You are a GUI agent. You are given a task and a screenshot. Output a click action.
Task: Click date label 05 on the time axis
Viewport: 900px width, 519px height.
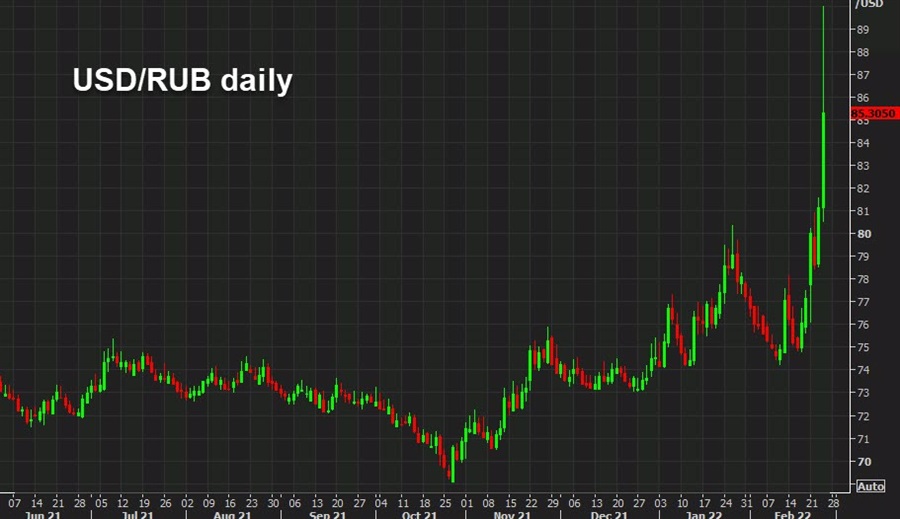pyautogui.click(x=101, y=503)
